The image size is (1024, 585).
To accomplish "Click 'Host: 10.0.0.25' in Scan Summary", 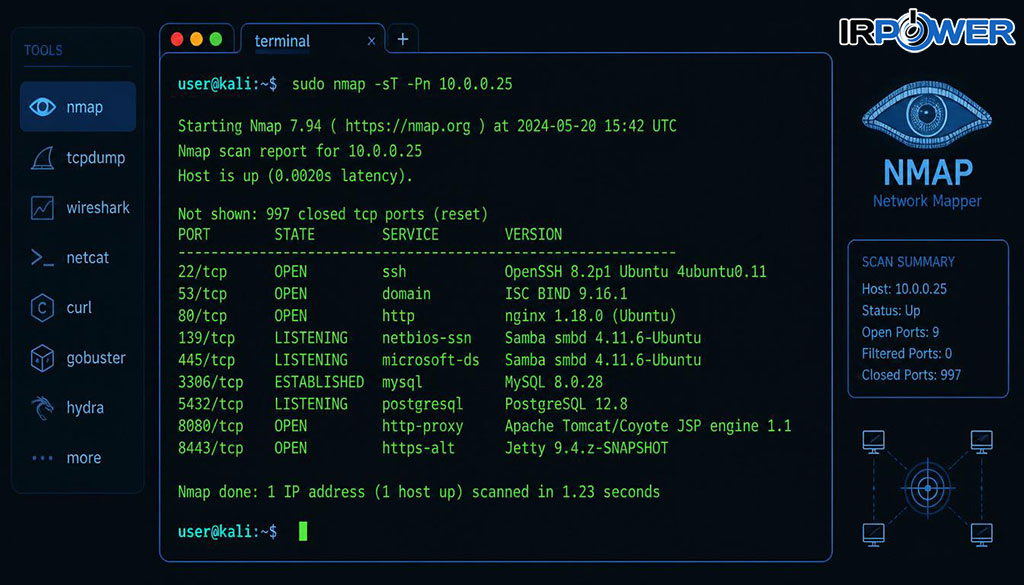I will point(904,289).
